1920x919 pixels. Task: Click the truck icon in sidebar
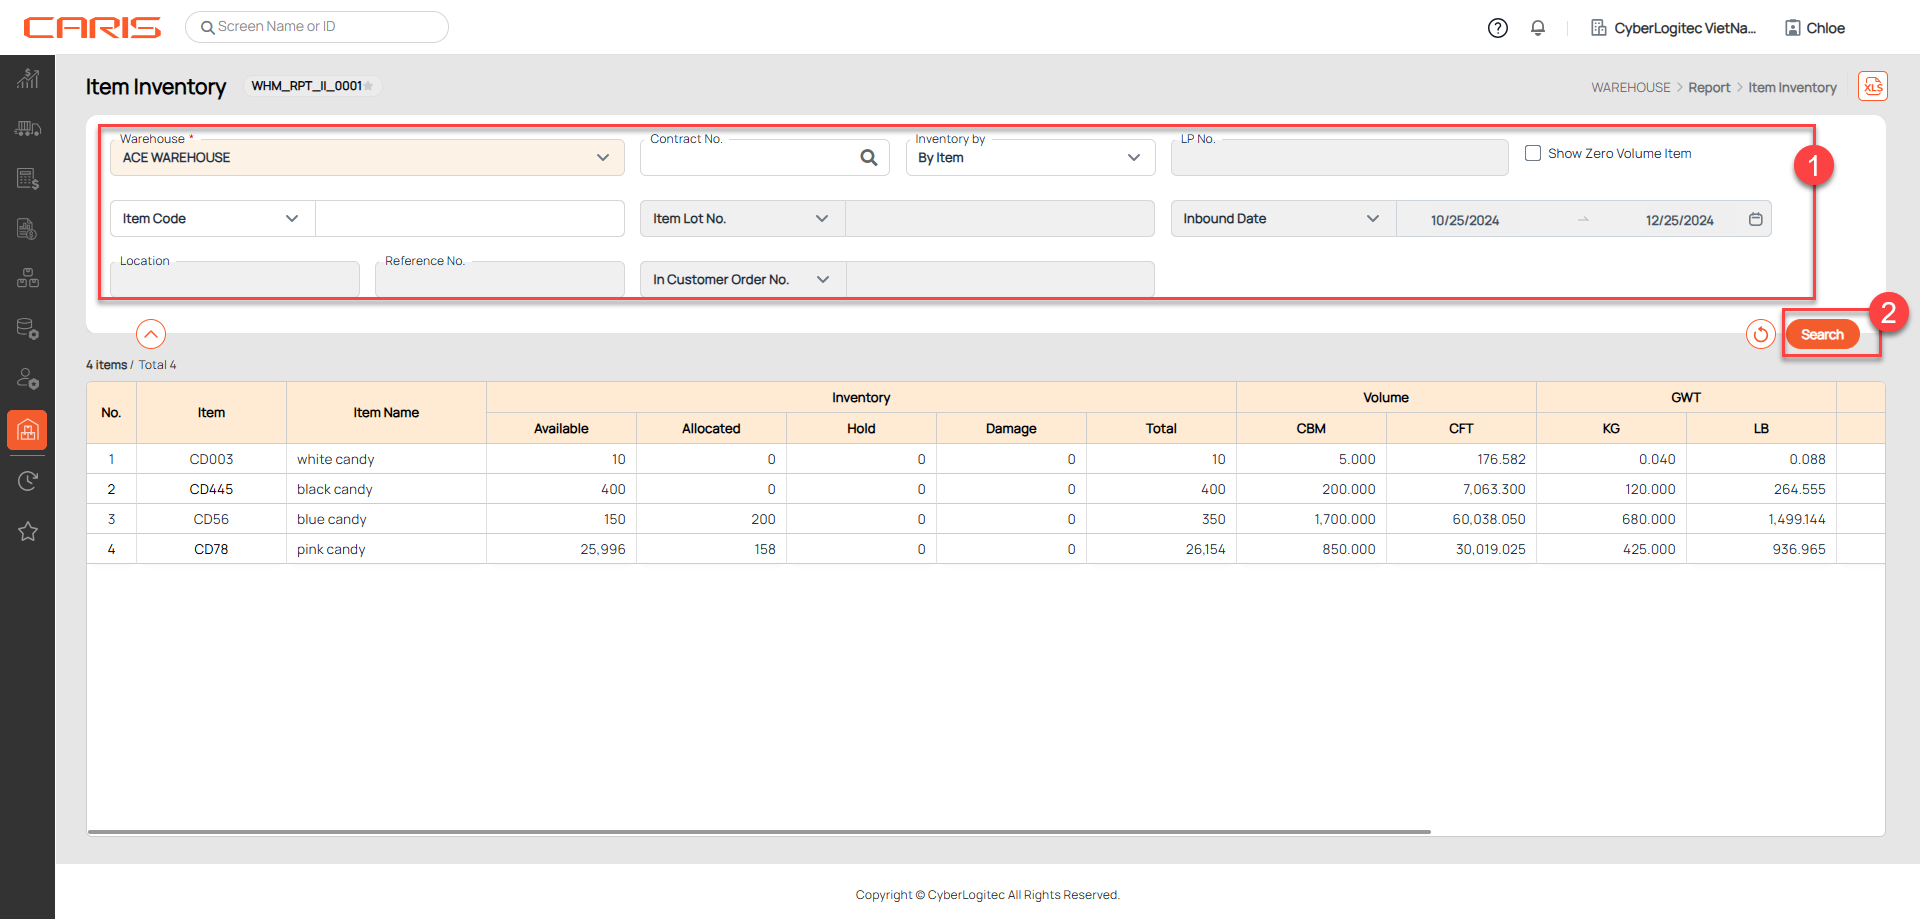pos(28,129)
